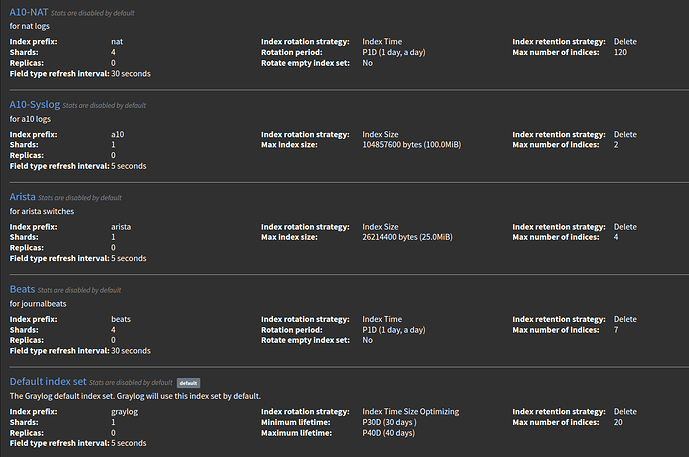Click Default index set max indices 20

pyautogui.click(x=618, y=422)
